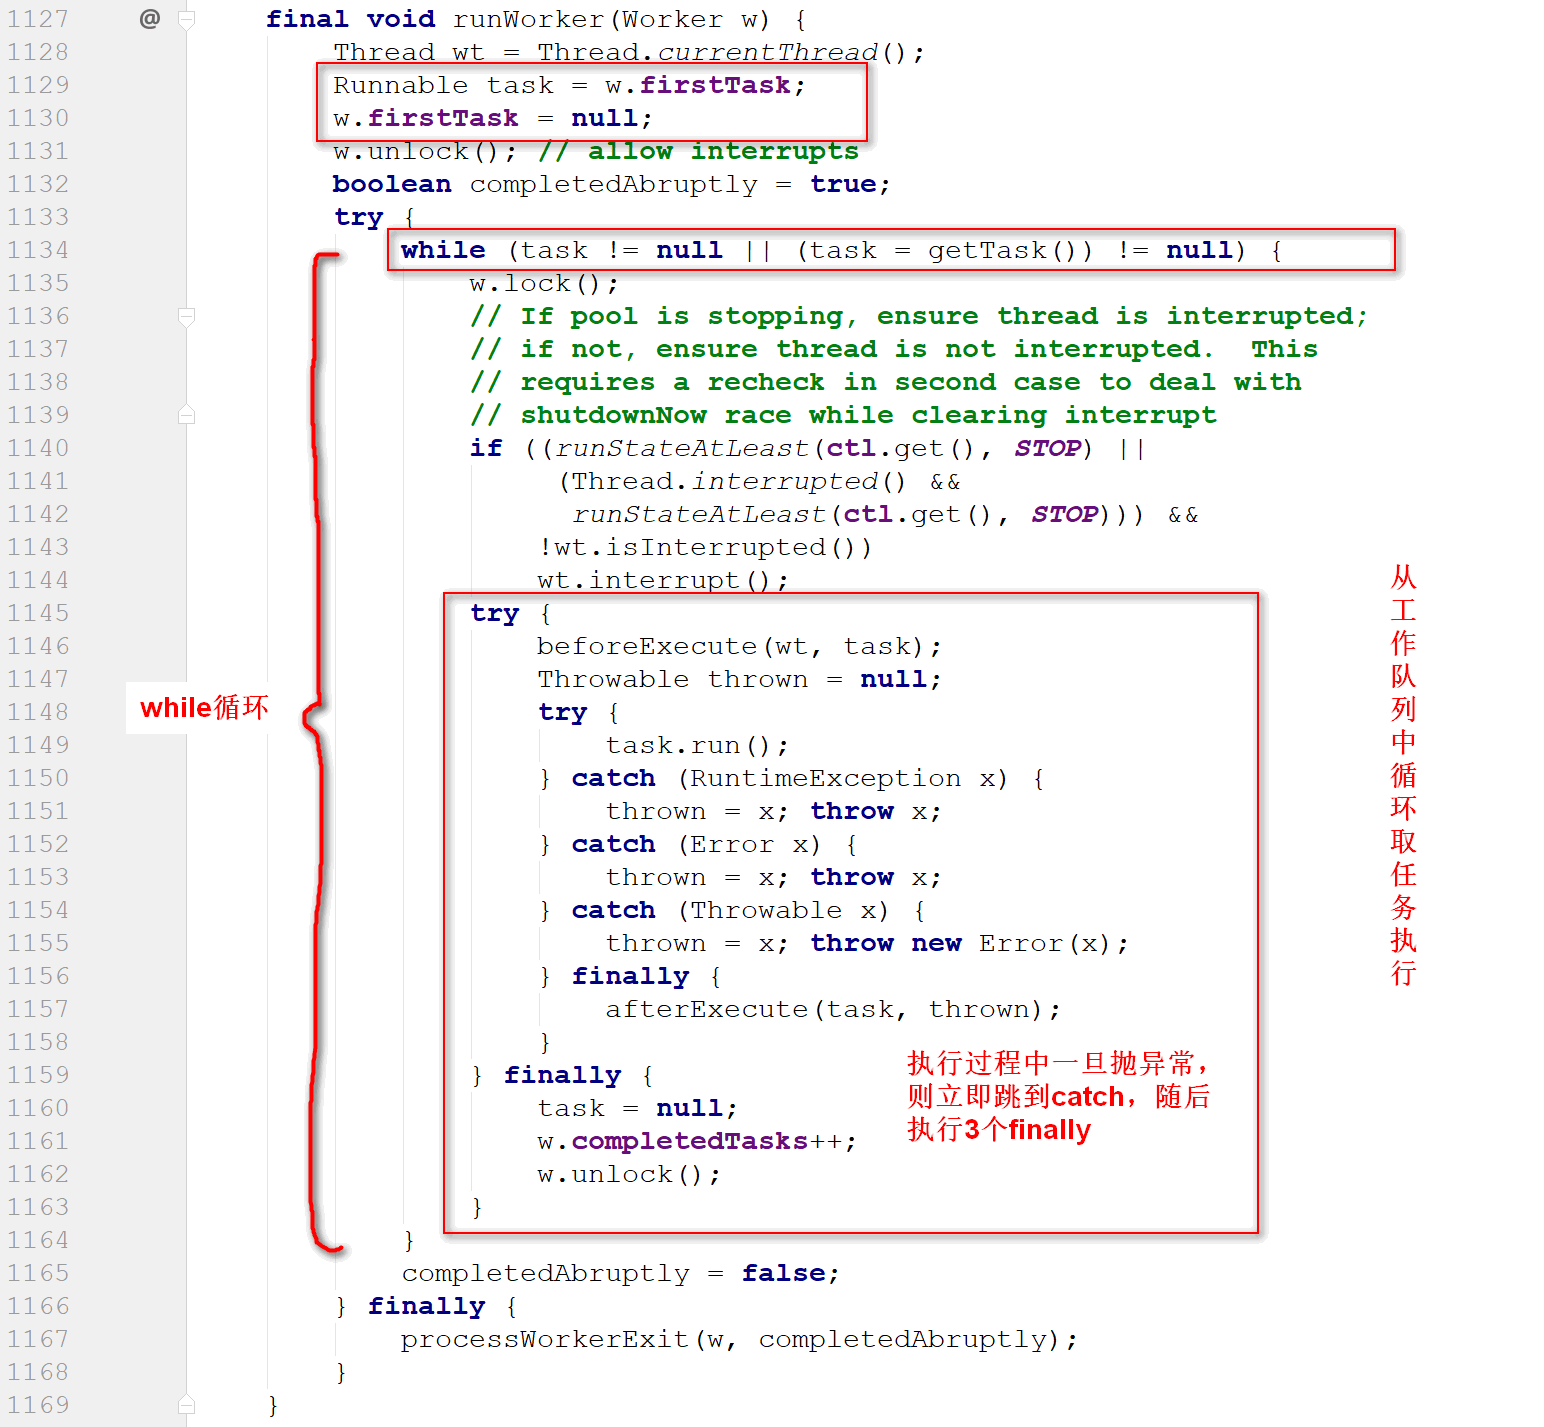Click the 'finally' keyword on line 1166
This screenshot has height=1427, width=1544.
(x=426, y=1306)
